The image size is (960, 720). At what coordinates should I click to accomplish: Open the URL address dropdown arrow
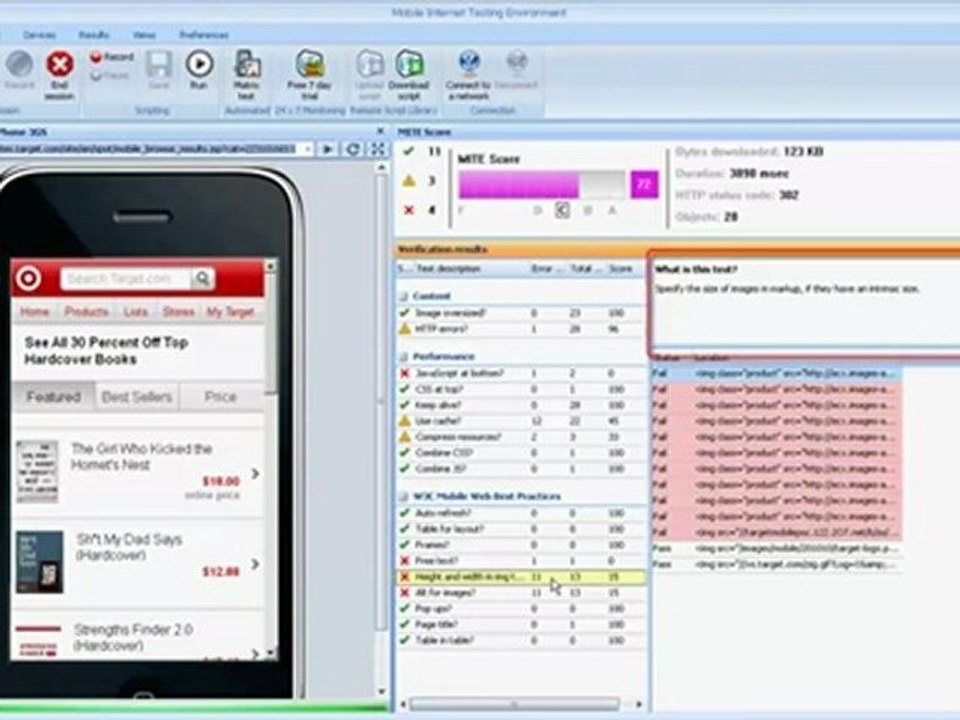click(x=307, y=149)
